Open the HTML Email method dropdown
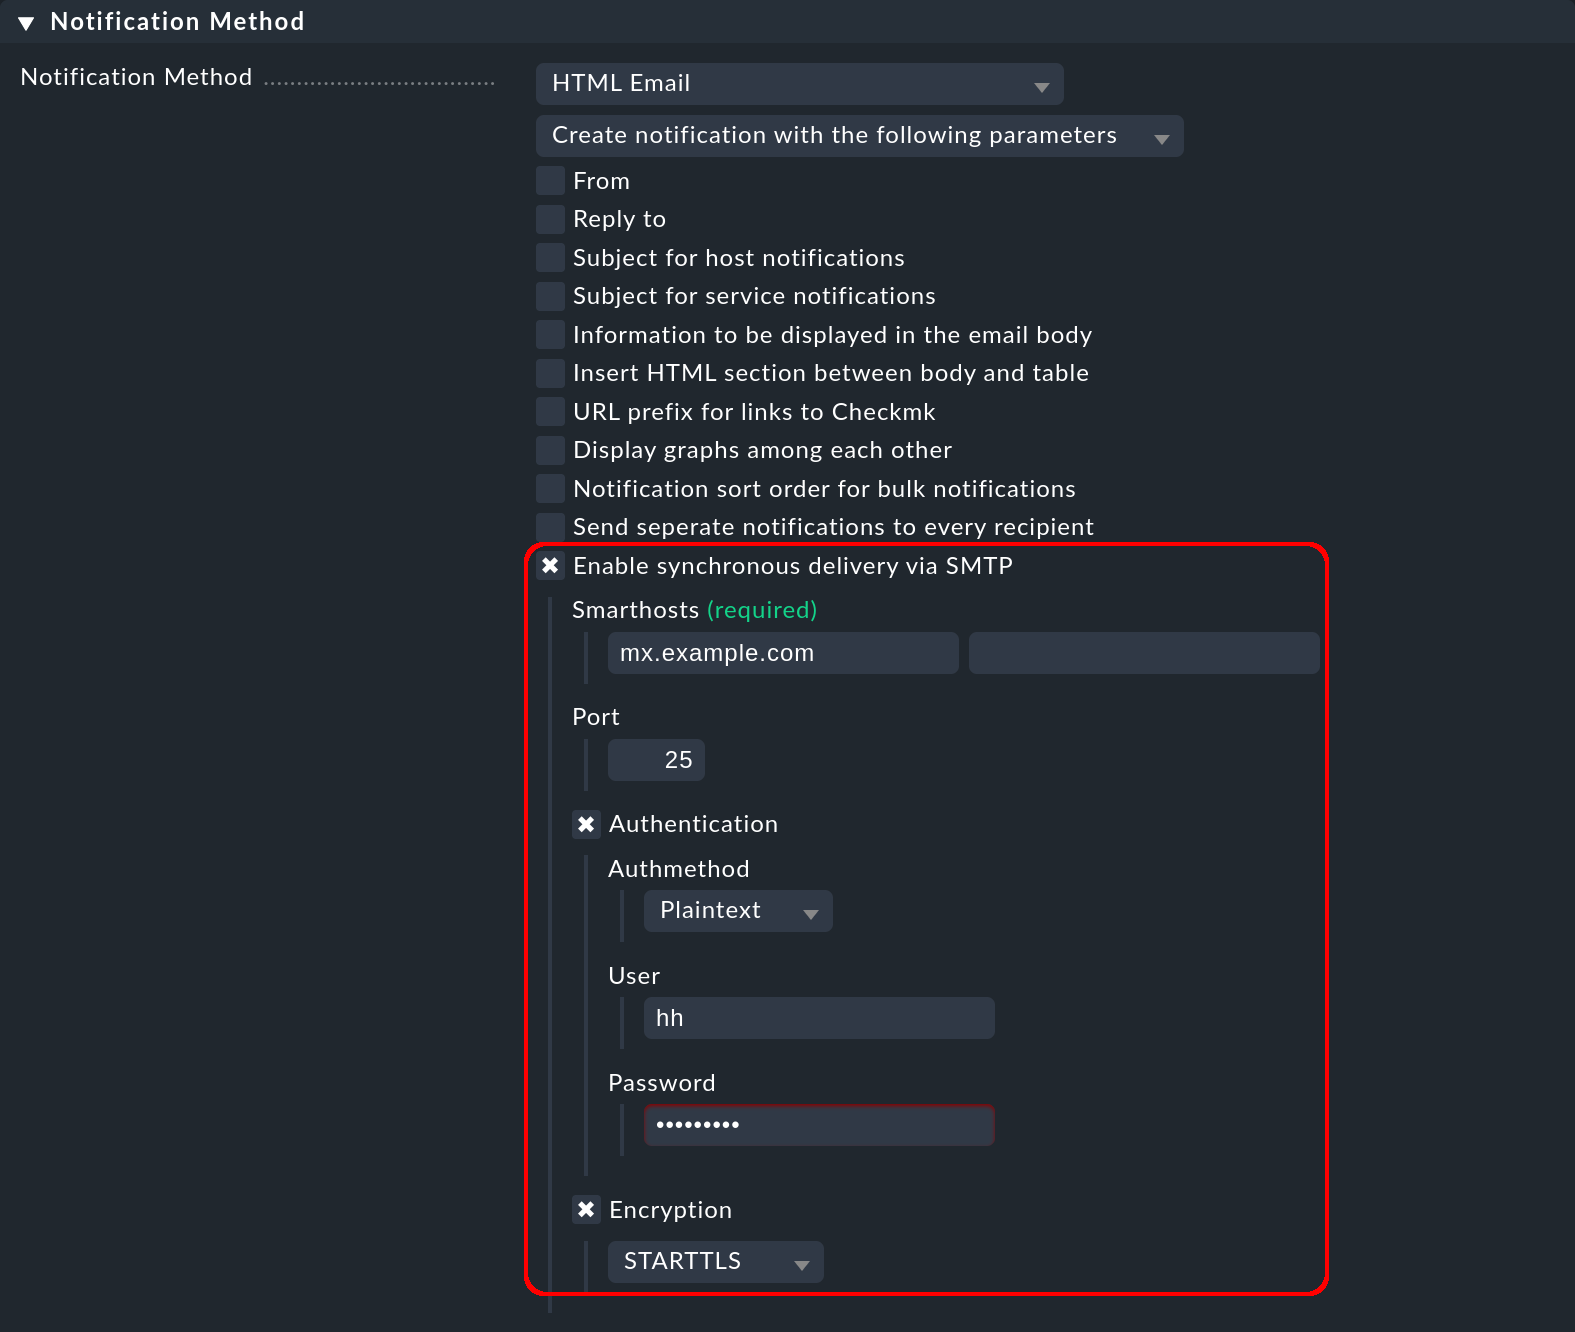 tap(798, 84)
